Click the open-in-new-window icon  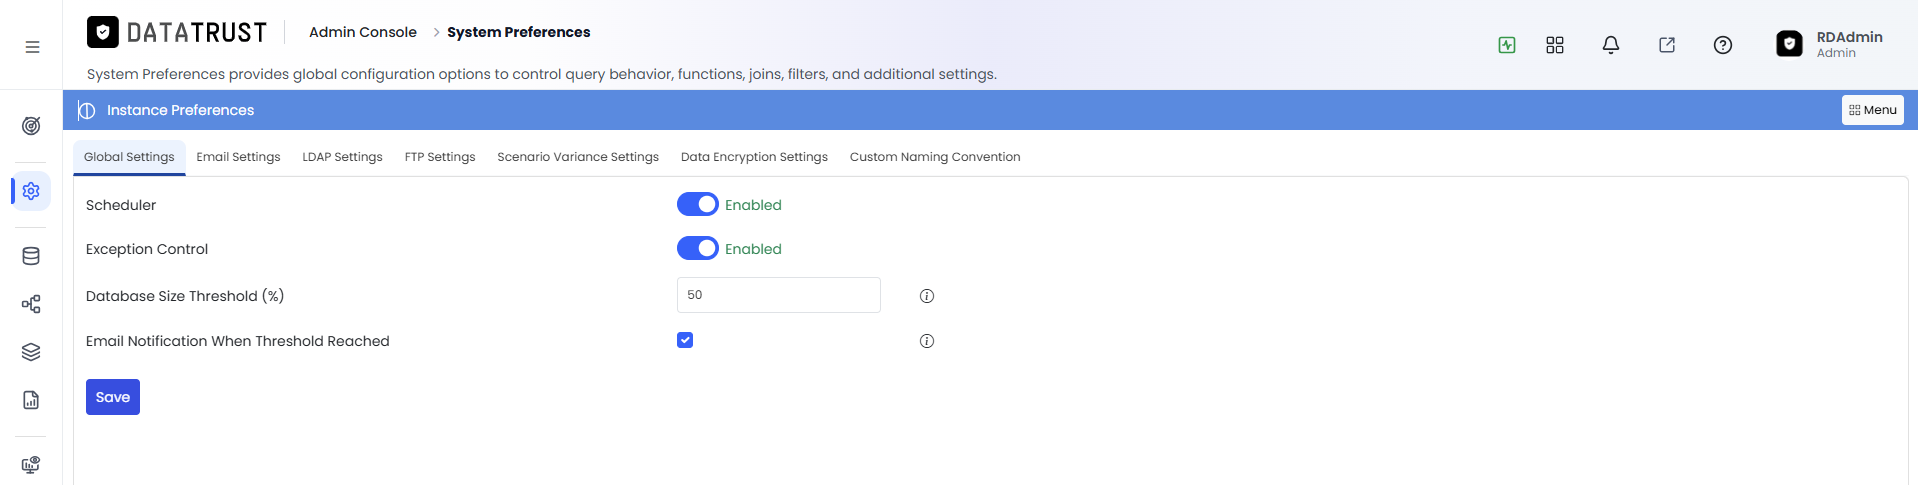1667,45
